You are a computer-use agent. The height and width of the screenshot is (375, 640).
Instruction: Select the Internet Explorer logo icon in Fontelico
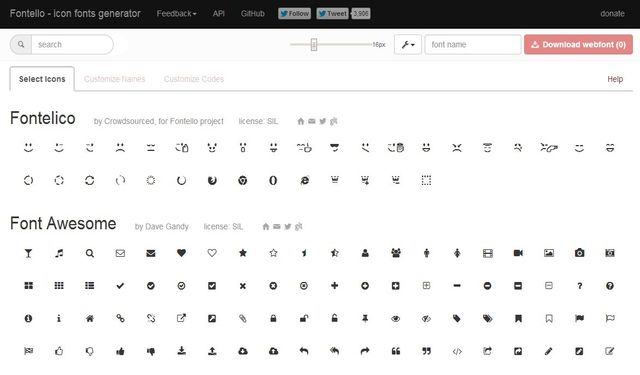coord(304,180)
